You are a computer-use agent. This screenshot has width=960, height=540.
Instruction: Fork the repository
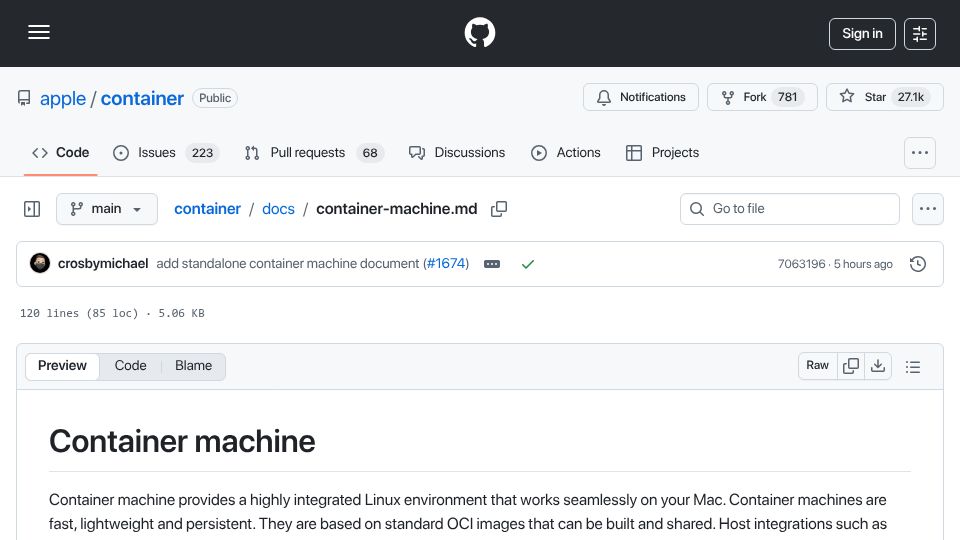pyautogui.click(x=762, y=97)
